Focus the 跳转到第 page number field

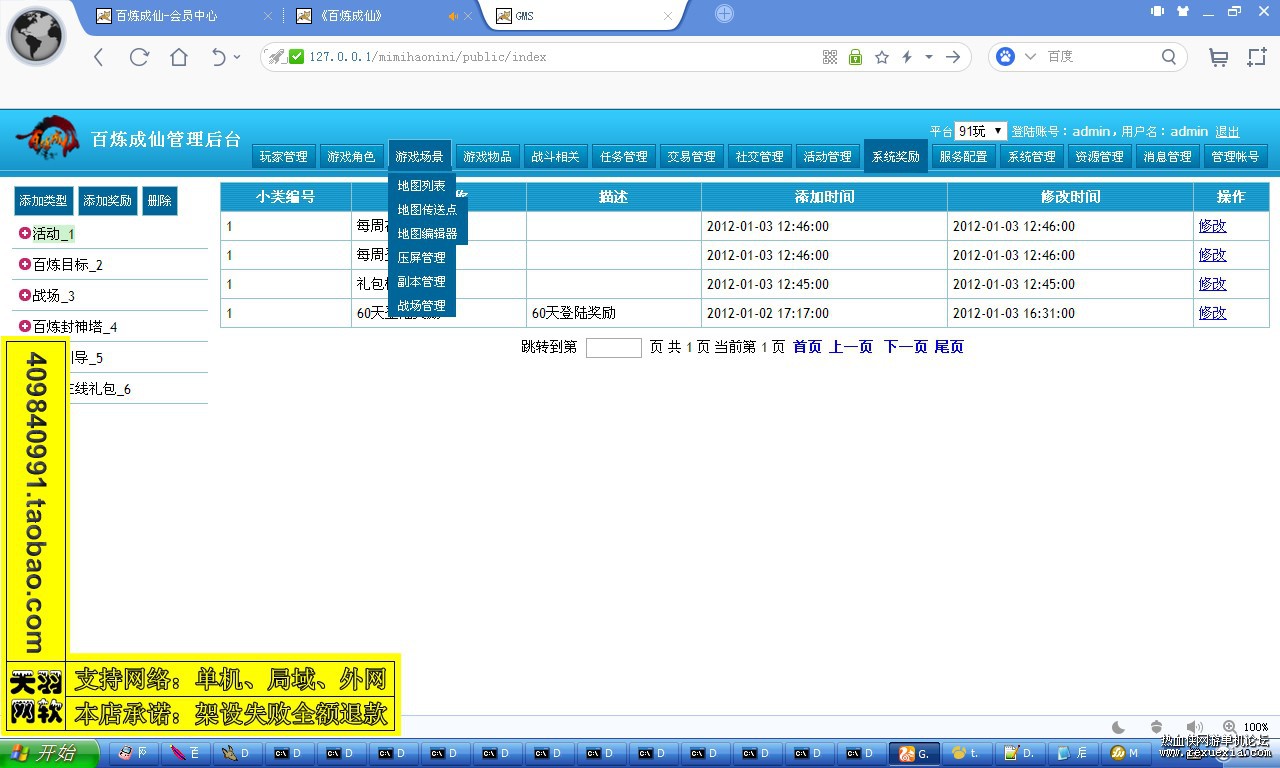coord(614,348)
